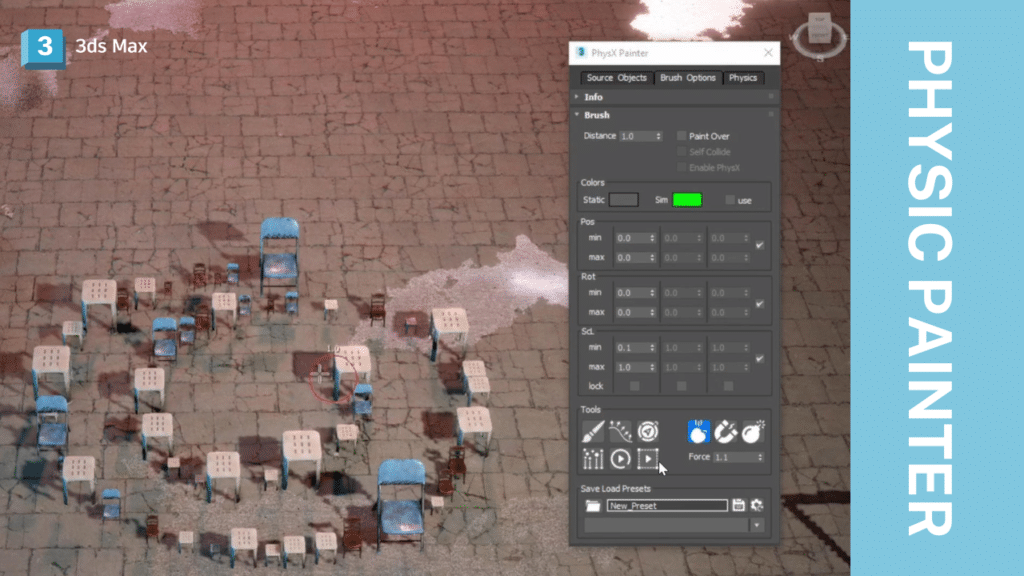Click the Distance spinner arrows
This screenshot has height=576, width=1024.
(x=658, y=136)
